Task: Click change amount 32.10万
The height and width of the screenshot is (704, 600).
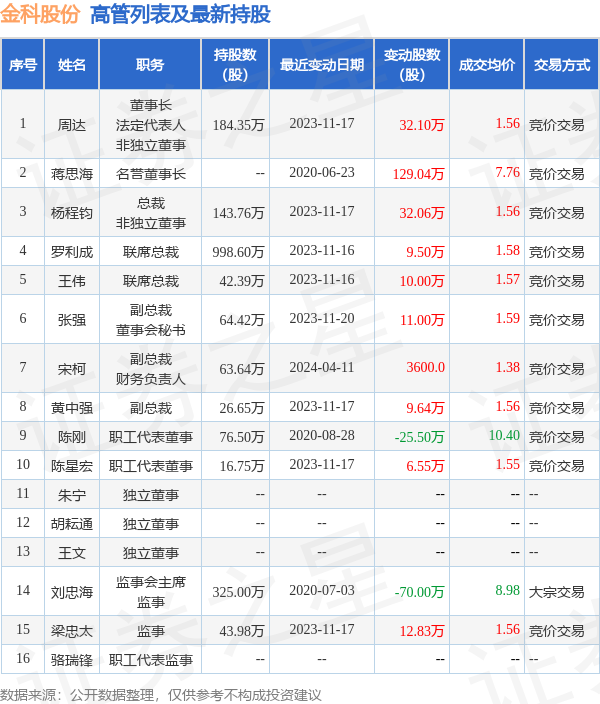Action: coord(422,125)
